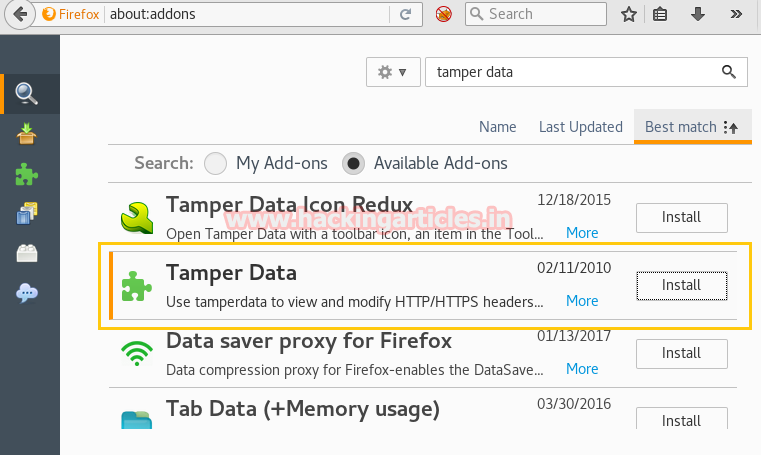Open the Extensions puzzle piece category

27,174
